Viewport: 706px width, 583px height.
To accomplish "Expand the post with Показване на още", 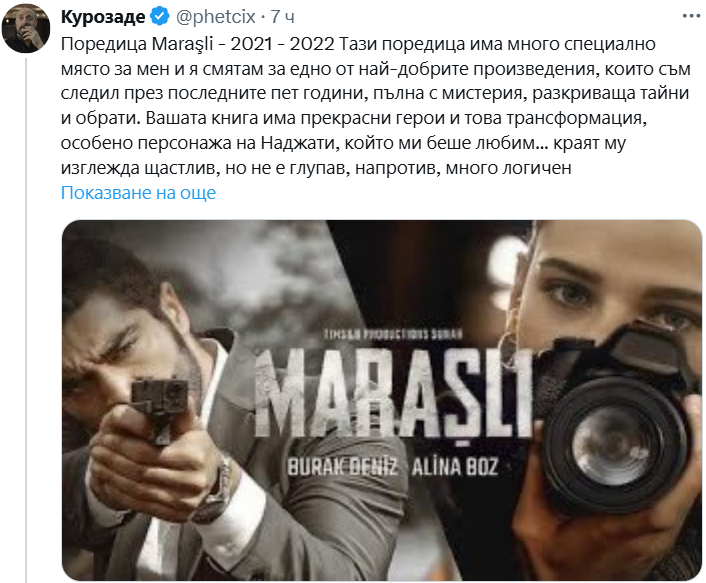I will coord(138,193).
